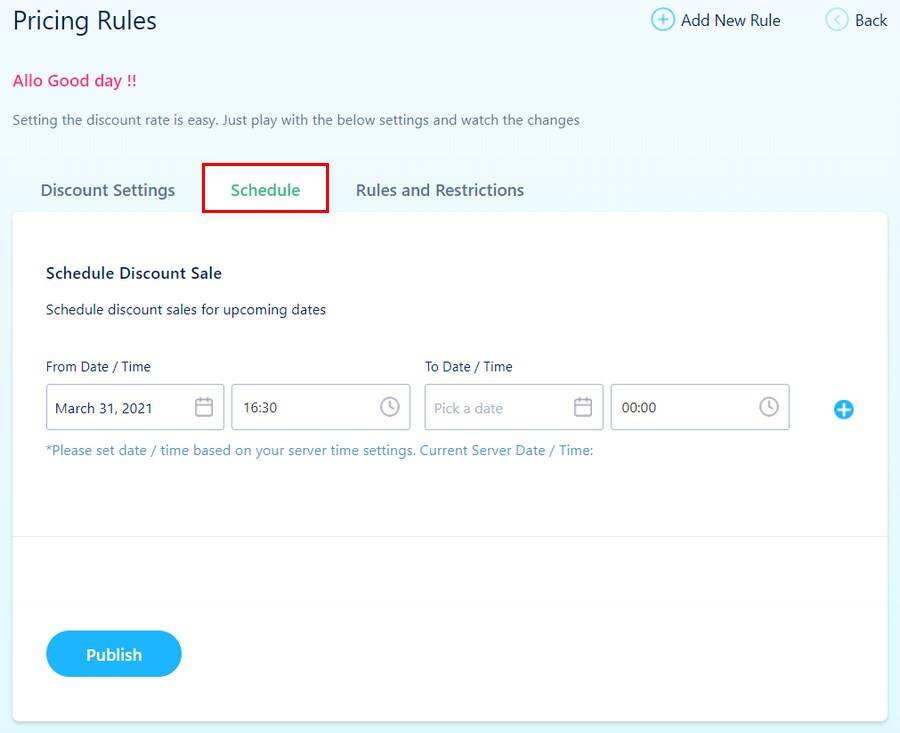
Task: Click the From Time clock icon
Action: [389, 407]
